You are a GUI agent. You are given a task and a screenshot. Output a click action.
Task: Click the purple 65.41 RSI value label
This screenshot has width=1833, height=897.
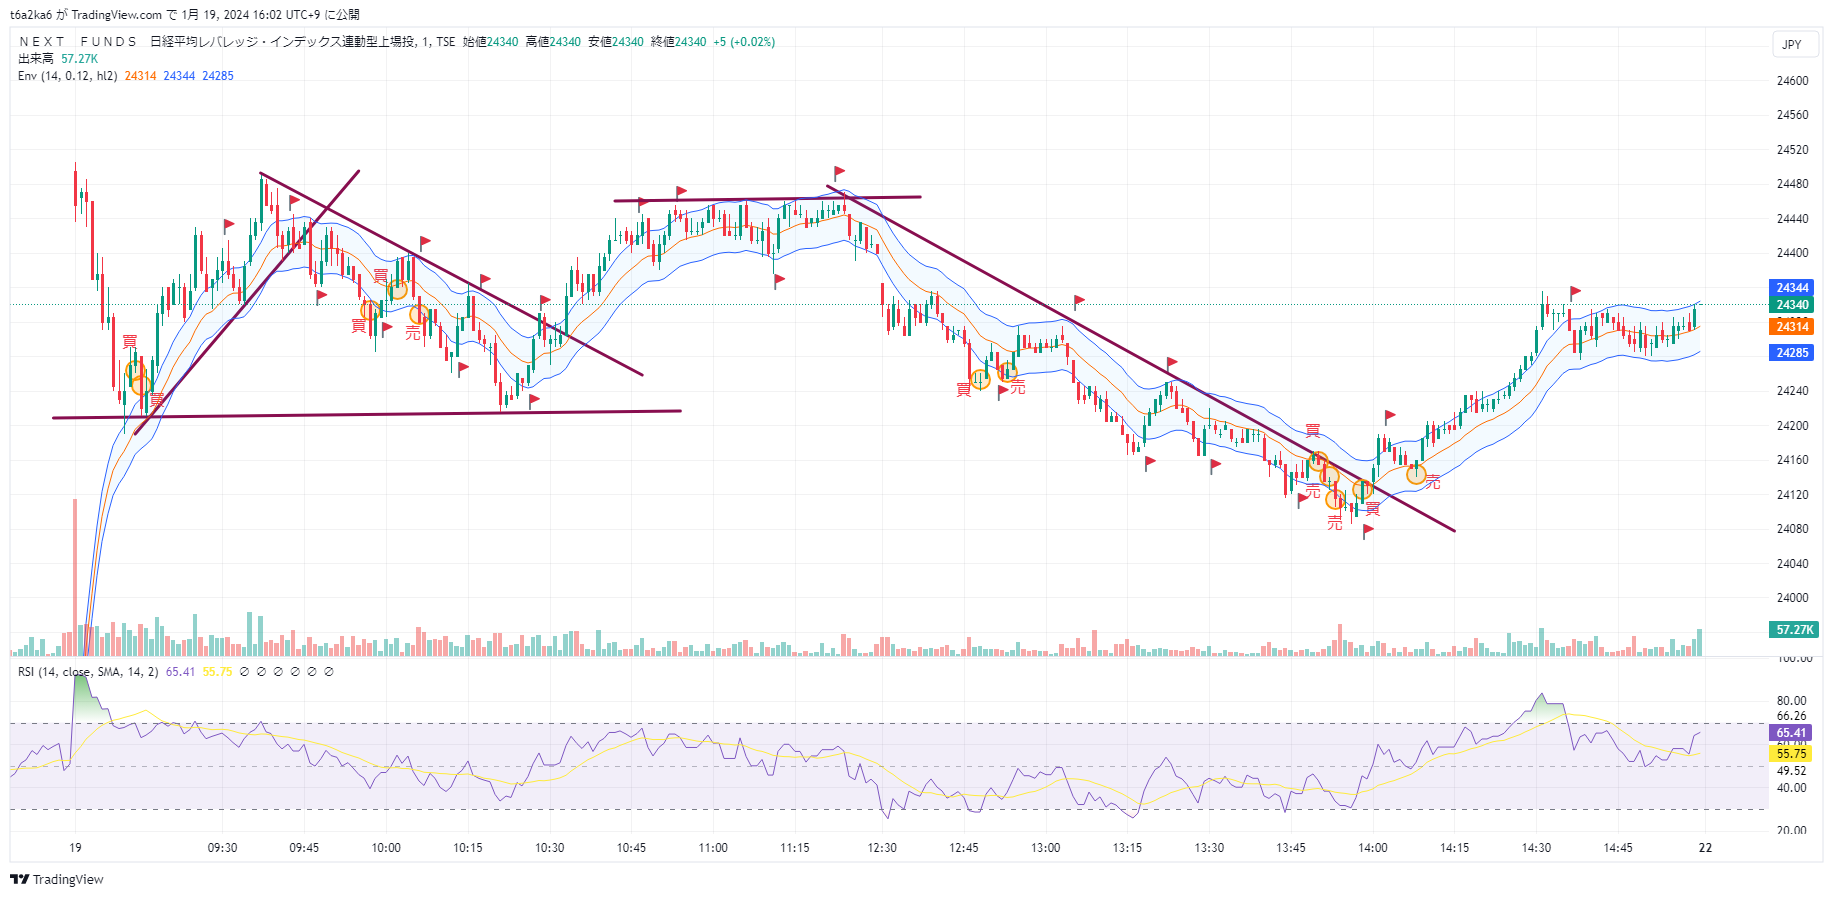1790,733
